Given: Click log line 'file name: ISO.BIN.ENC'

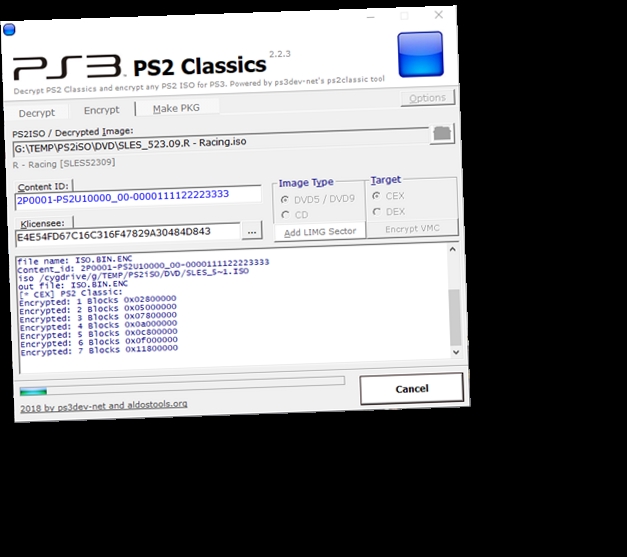Looking at the screenshot, I should point(74,260).
